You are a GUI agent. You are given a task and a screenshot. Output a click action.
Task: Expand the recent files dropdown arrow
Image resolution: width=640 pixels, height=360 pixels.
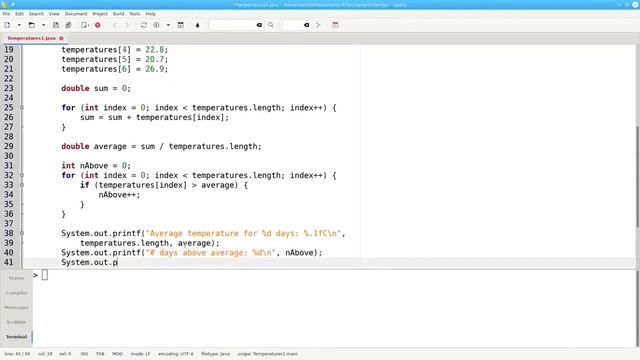click(x=43, y=25)
